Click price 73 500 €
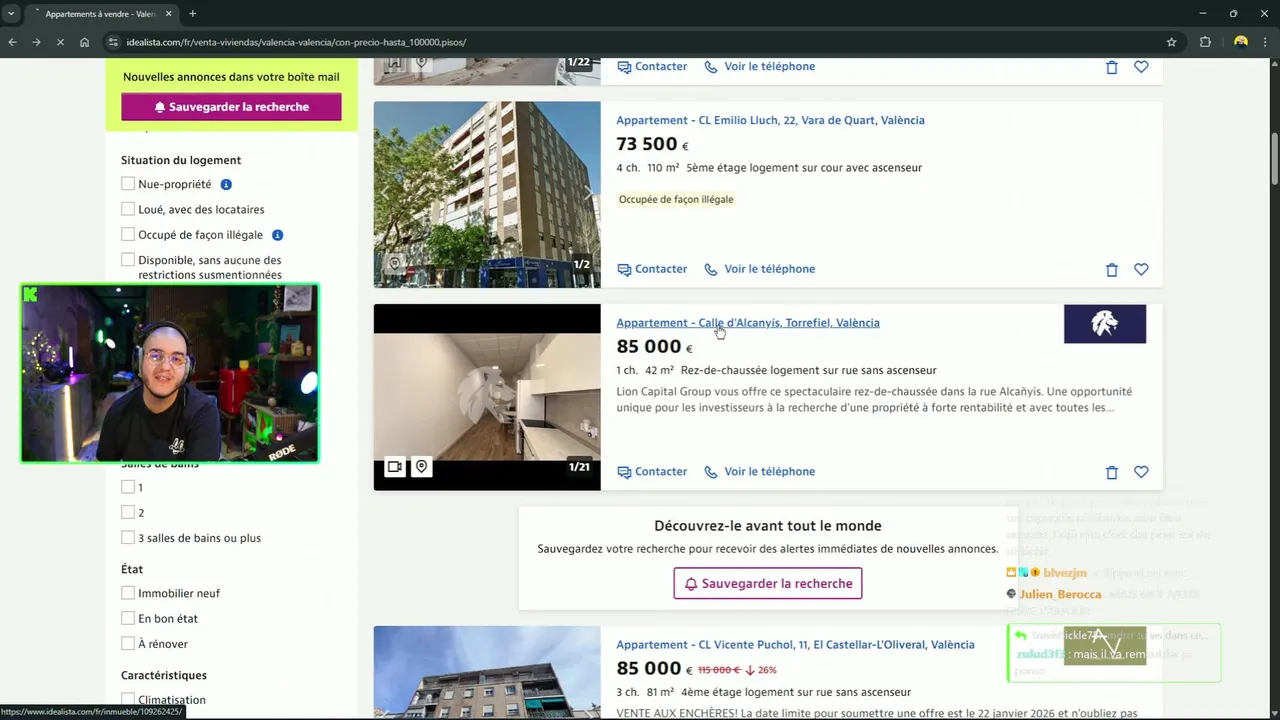 652,145
